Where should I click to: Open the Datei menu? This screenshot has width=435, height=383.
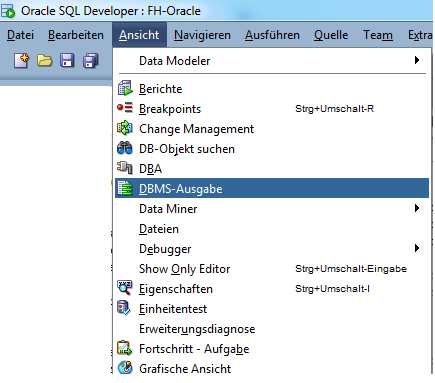pyautogui.click(x=20, y=35)
